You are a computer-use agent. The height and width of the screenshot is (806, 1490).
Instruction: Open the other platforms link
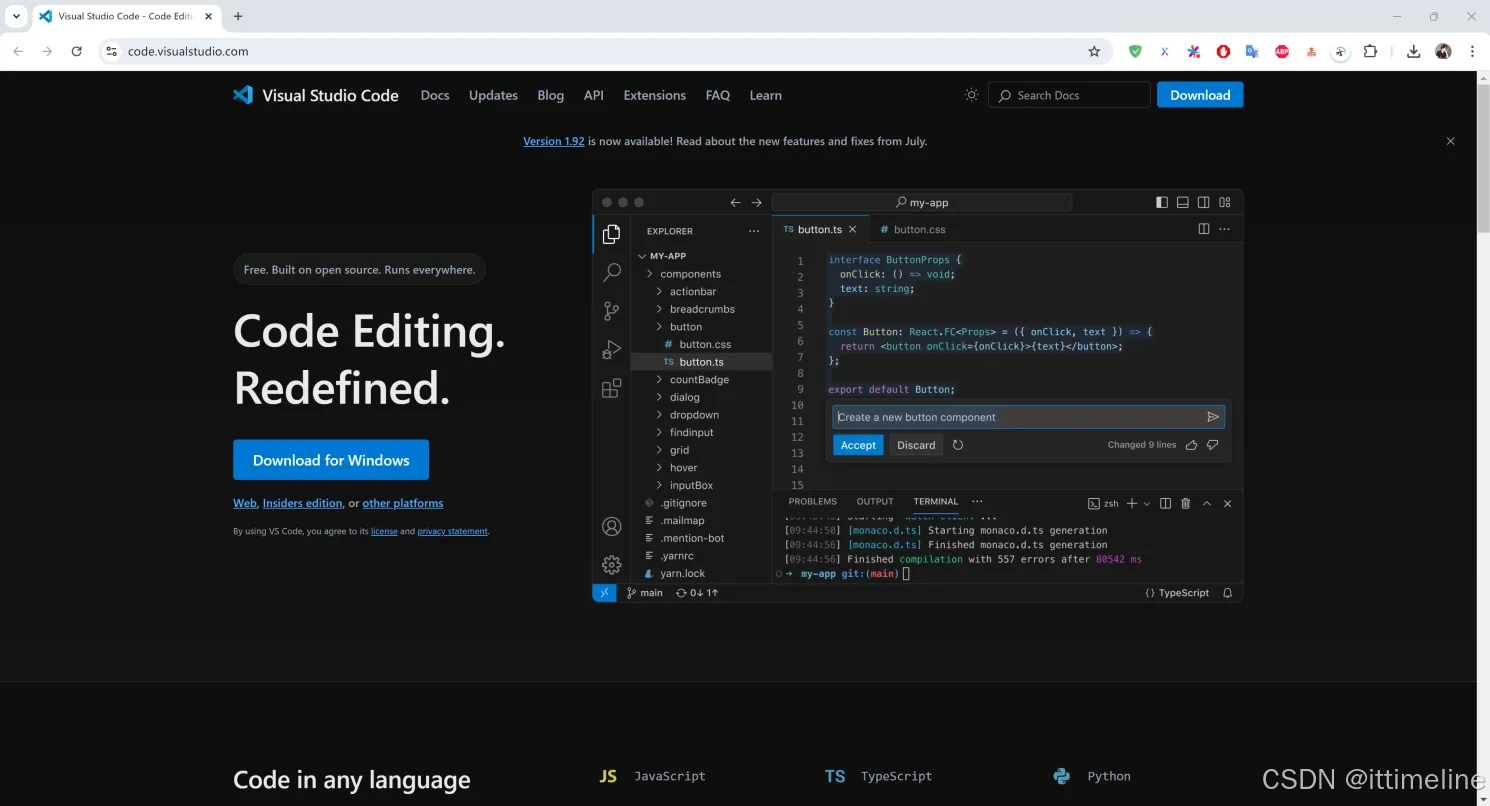click(402, 503)
